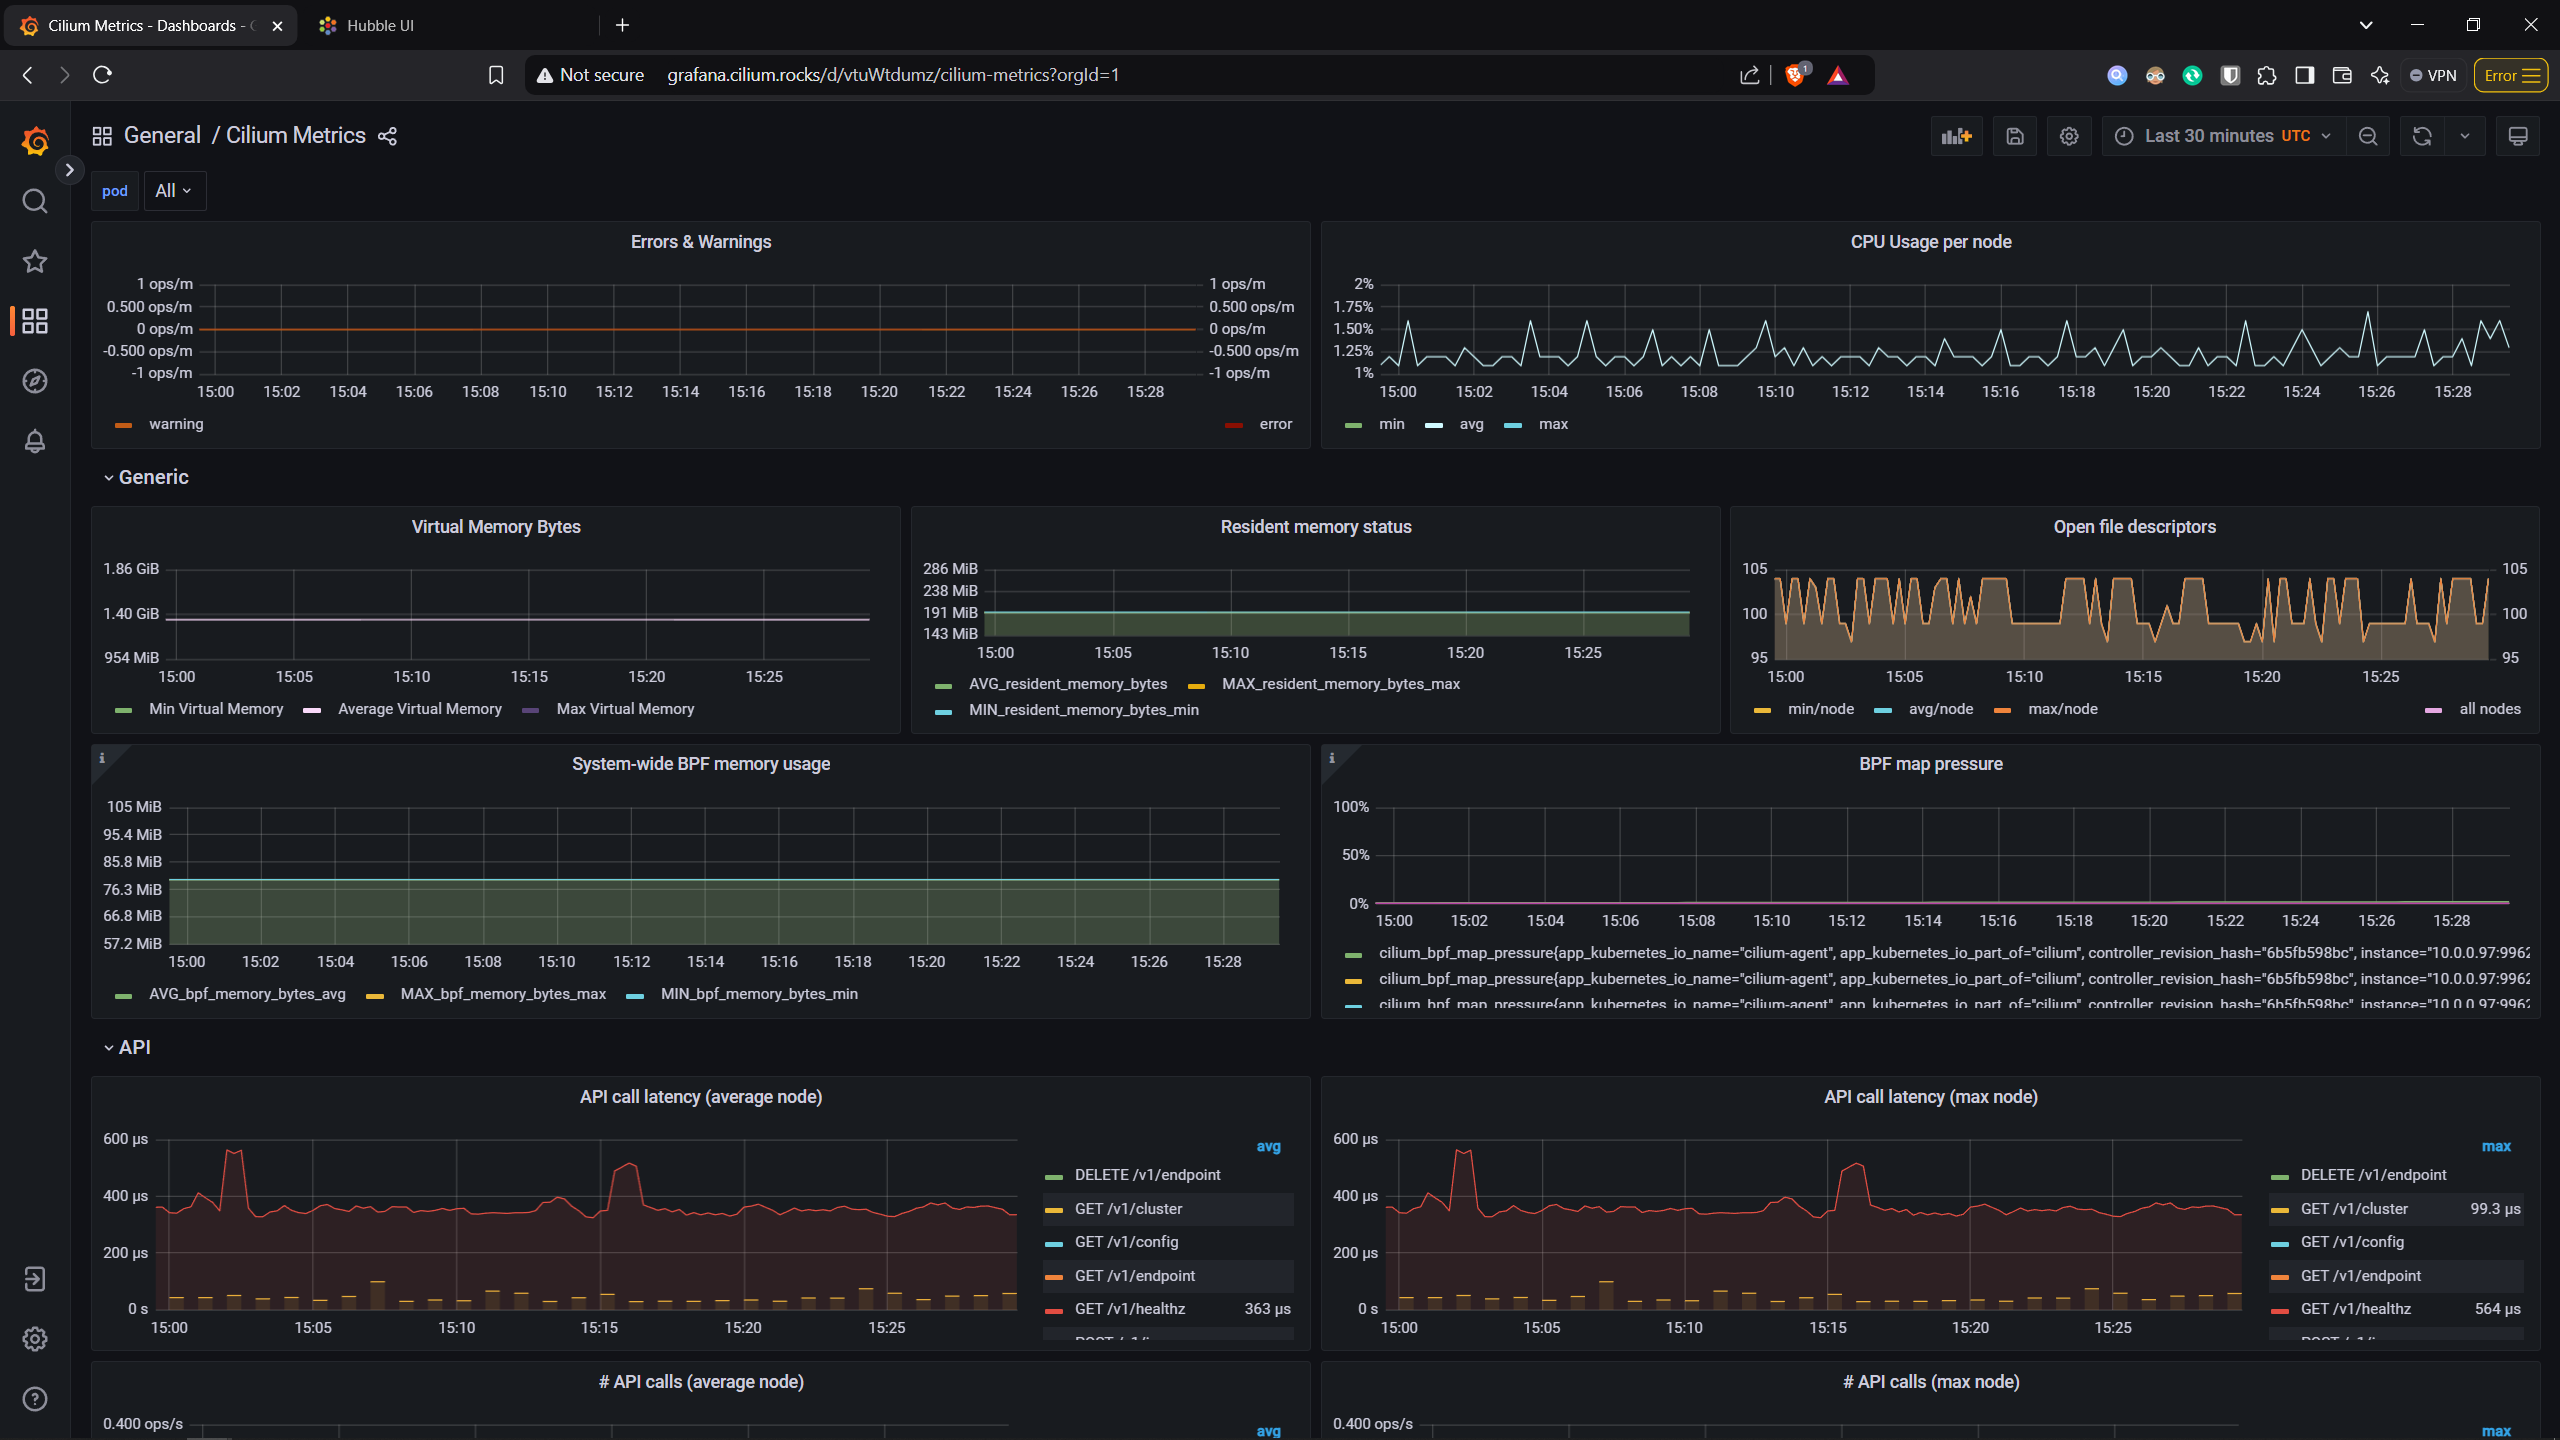Switch to the Hubble UI browser tab
The width and height of the screenshot is (2560, 1440).
coord(380,26)
